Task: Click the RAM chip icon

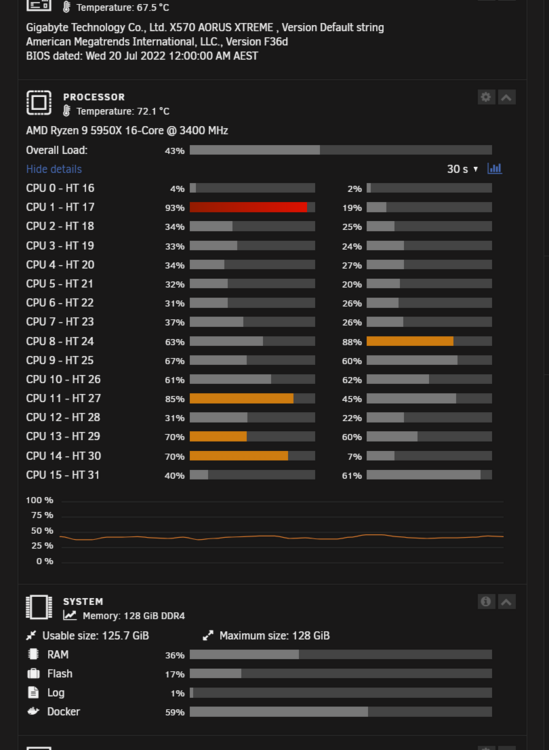Action: 33,654
